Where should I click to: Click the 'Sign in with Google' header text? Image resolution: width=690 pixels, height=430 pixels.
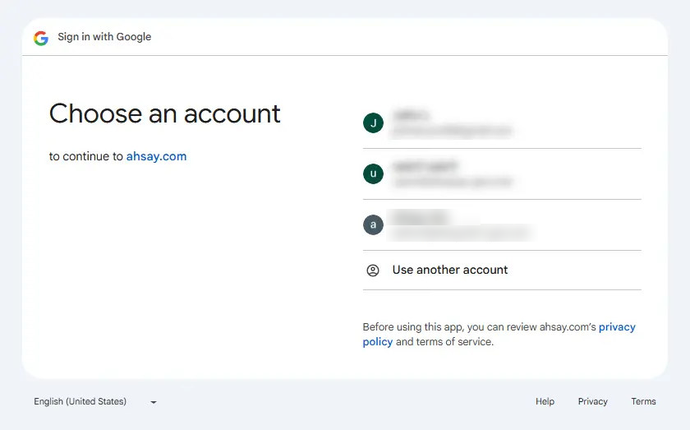coord(104,37)
